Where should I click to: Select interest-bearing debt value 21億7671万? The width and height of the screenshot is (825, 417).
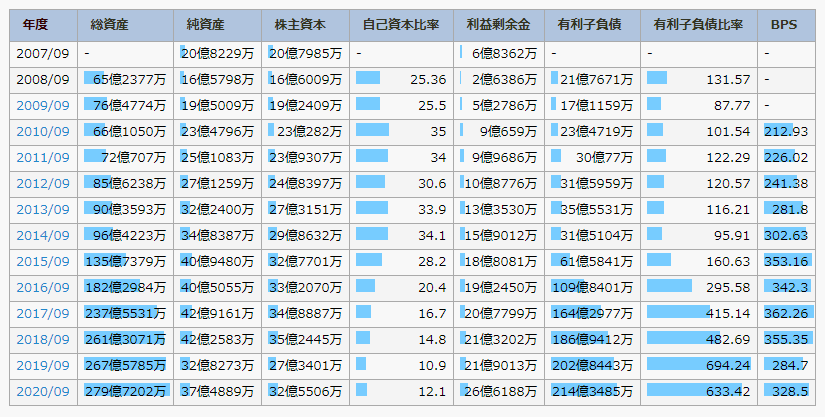[597, 80]
